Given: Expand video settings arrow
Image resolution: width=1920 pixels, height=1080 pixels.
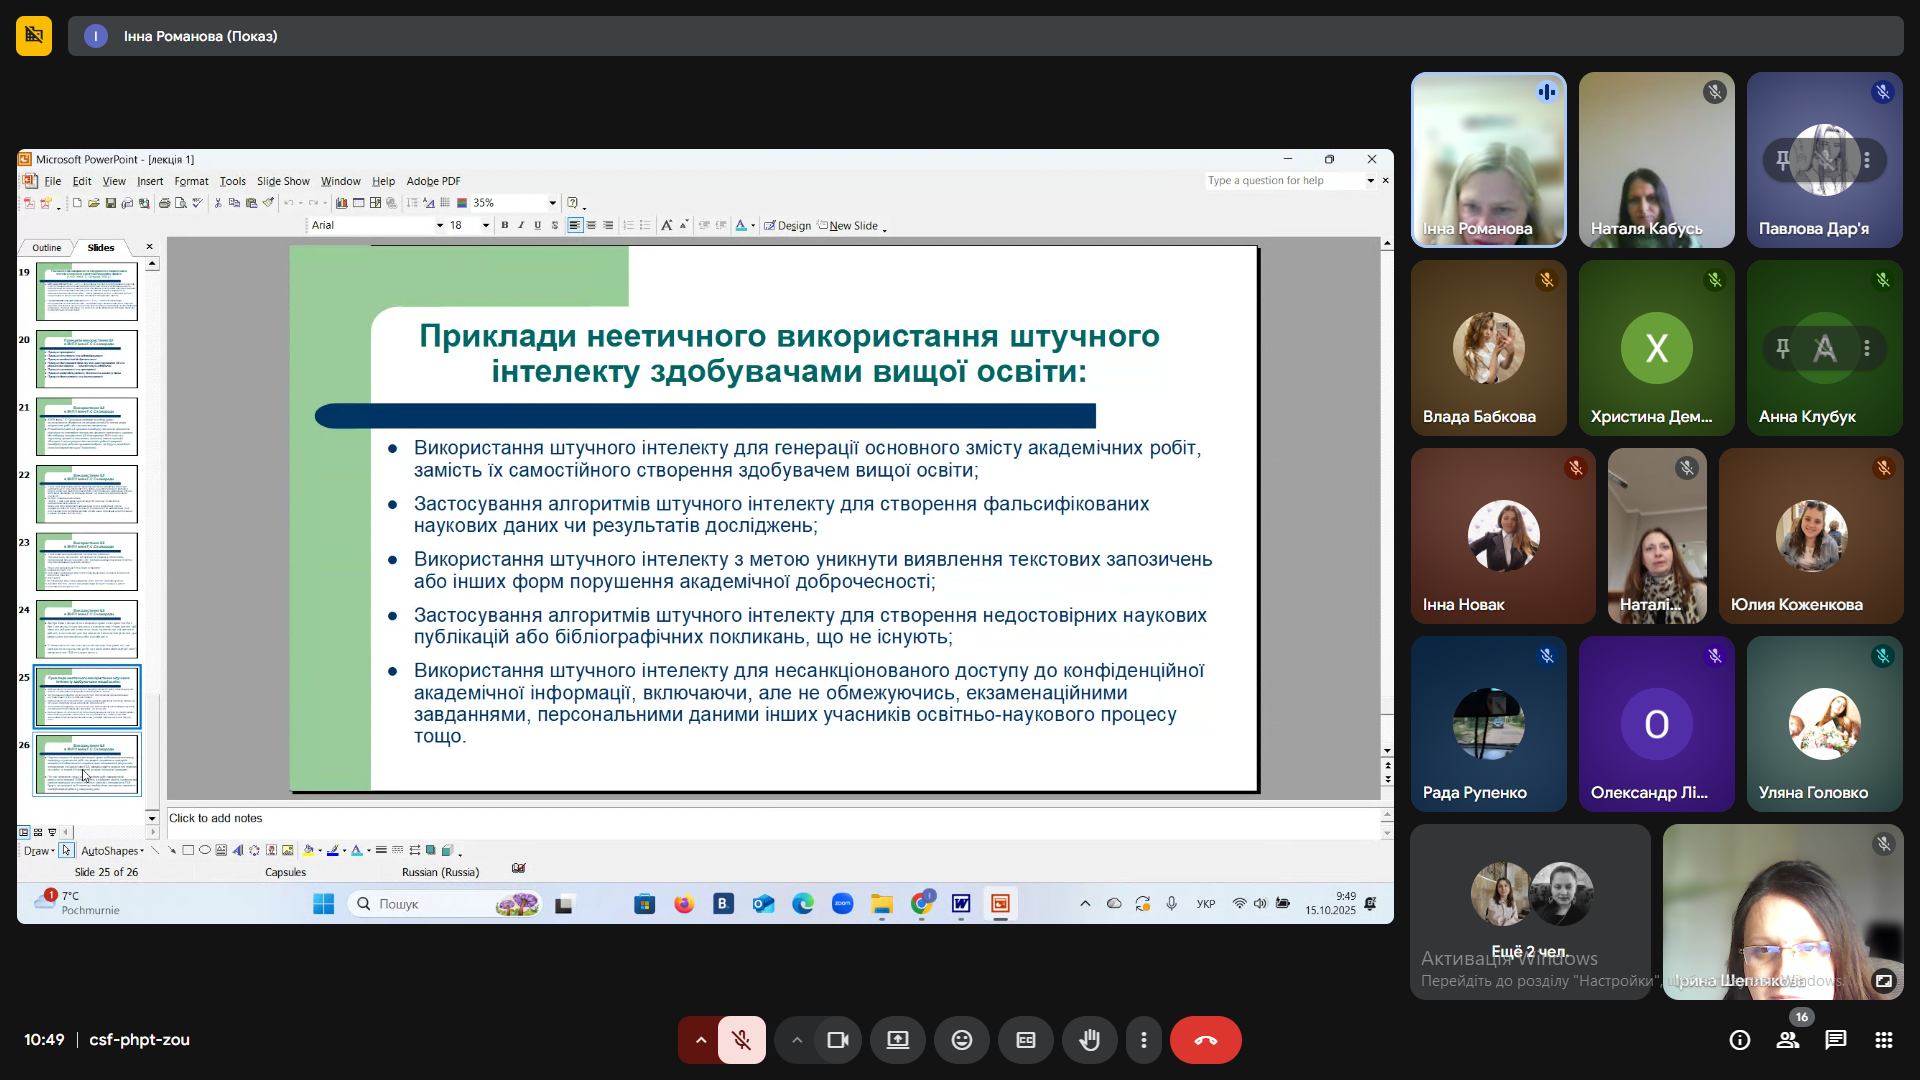Looking at the screenshot, I should 796,1040.
